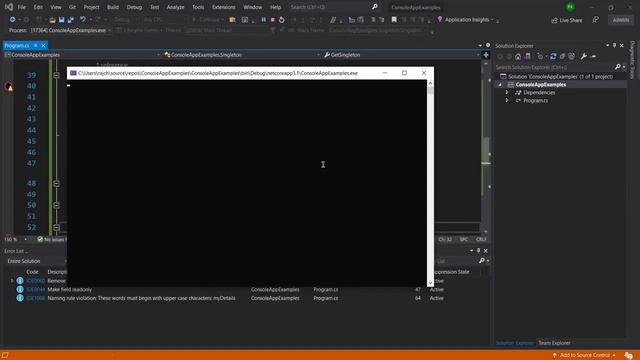Open the Analyze menu
Screen dimensions: 640x360
tap(175, 7)
